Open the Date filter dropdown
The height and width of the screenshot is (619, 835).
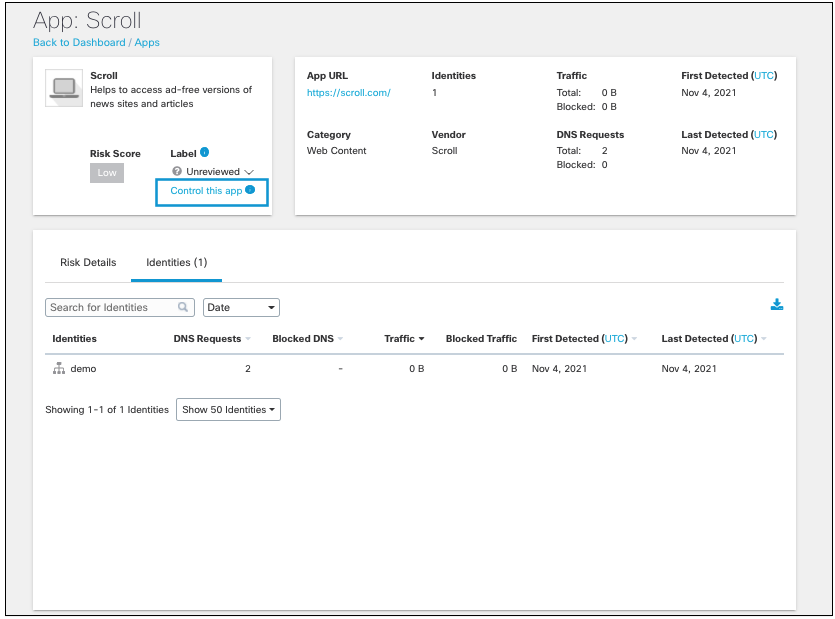pyautogui.click(x=241, y=307)
